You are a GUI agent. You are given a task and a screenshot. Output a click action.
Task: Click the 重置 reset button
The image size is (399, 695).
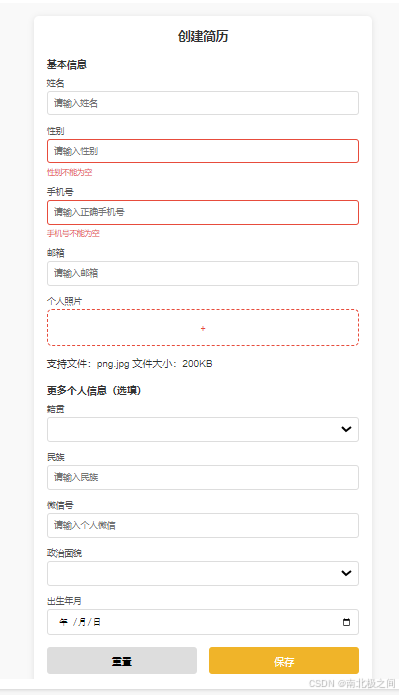122,660
